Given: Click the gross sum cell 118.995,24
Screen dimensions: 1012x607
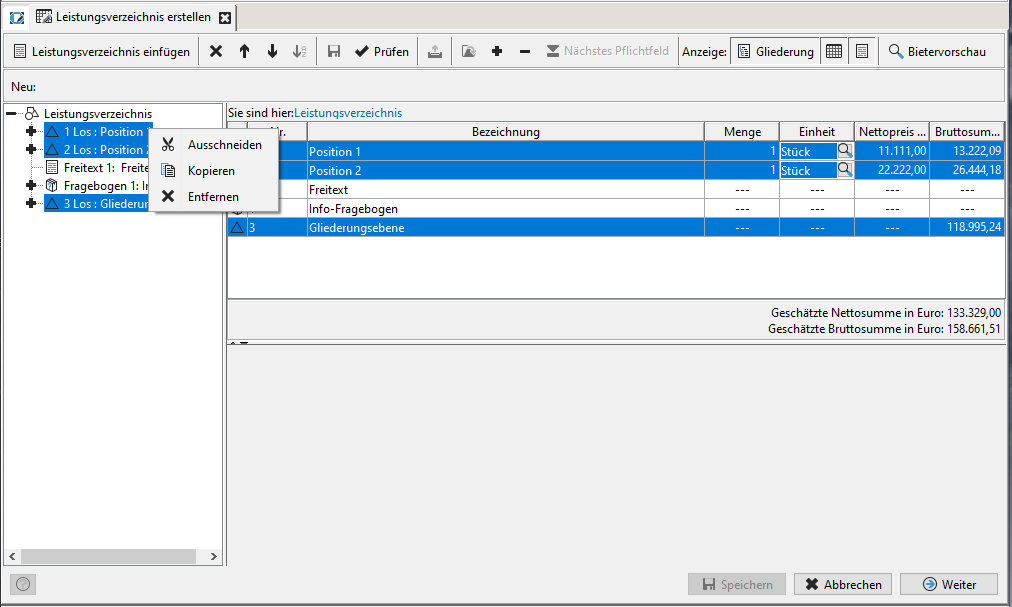Looking at the screenshot, I should coord(967,227).
